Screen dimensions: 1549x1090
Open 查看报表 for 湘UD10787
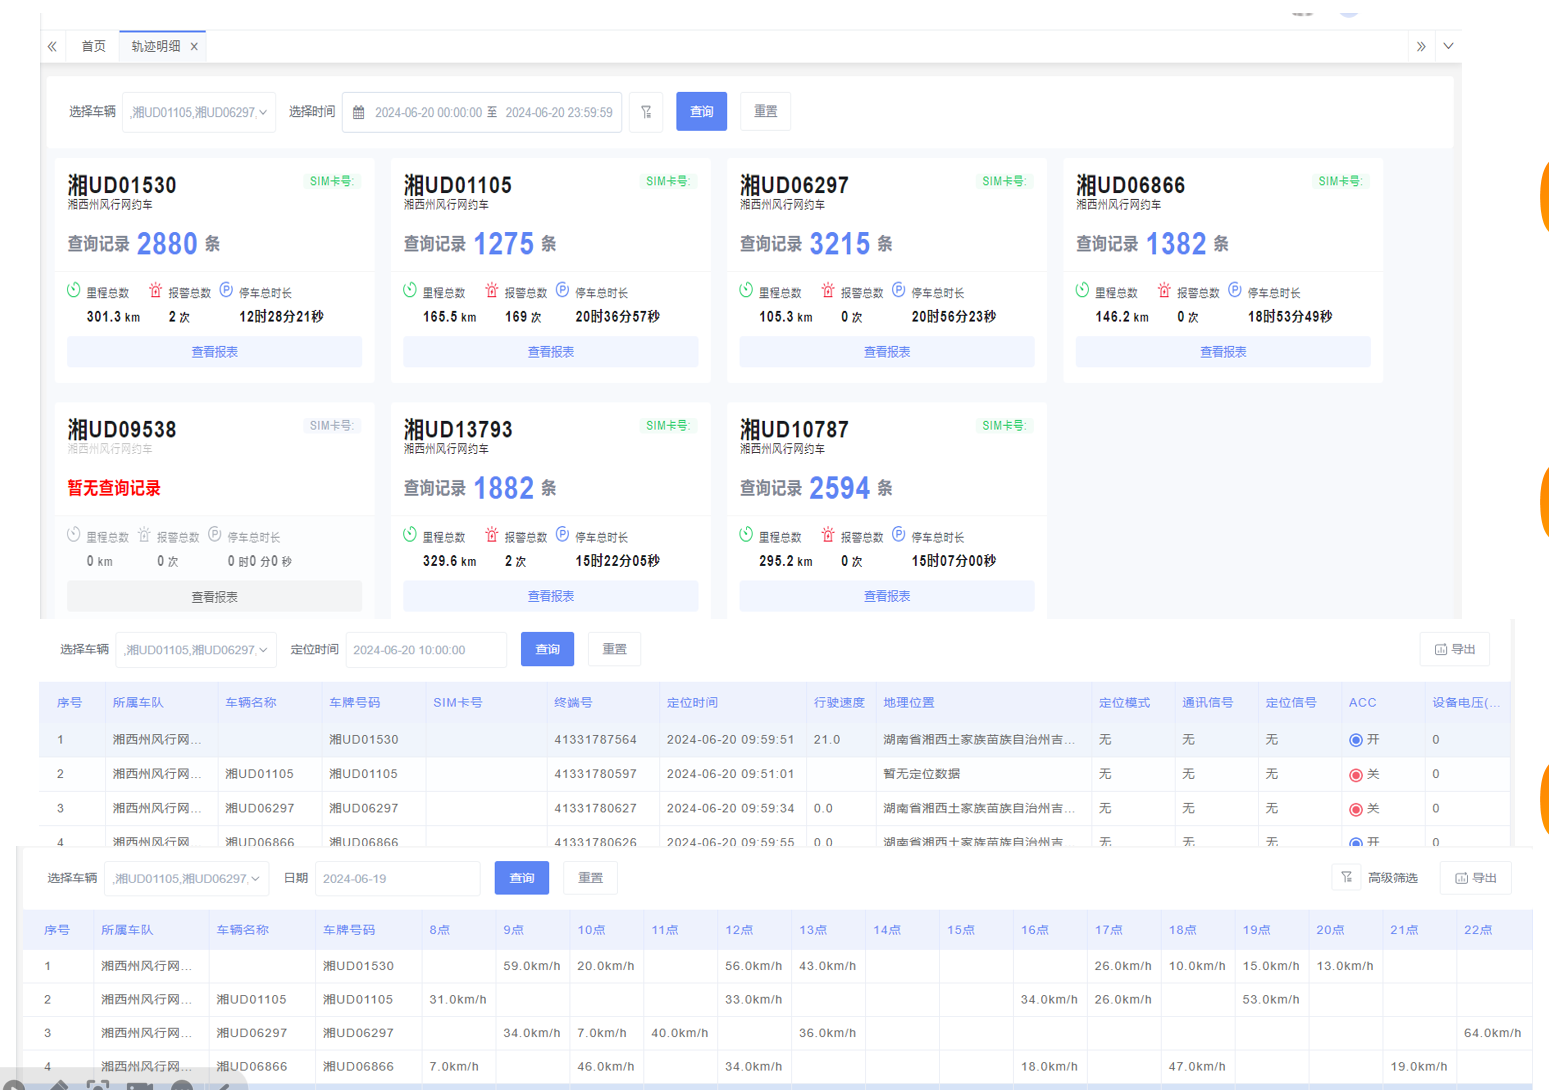pyautogui.click(x=886, y=596)
